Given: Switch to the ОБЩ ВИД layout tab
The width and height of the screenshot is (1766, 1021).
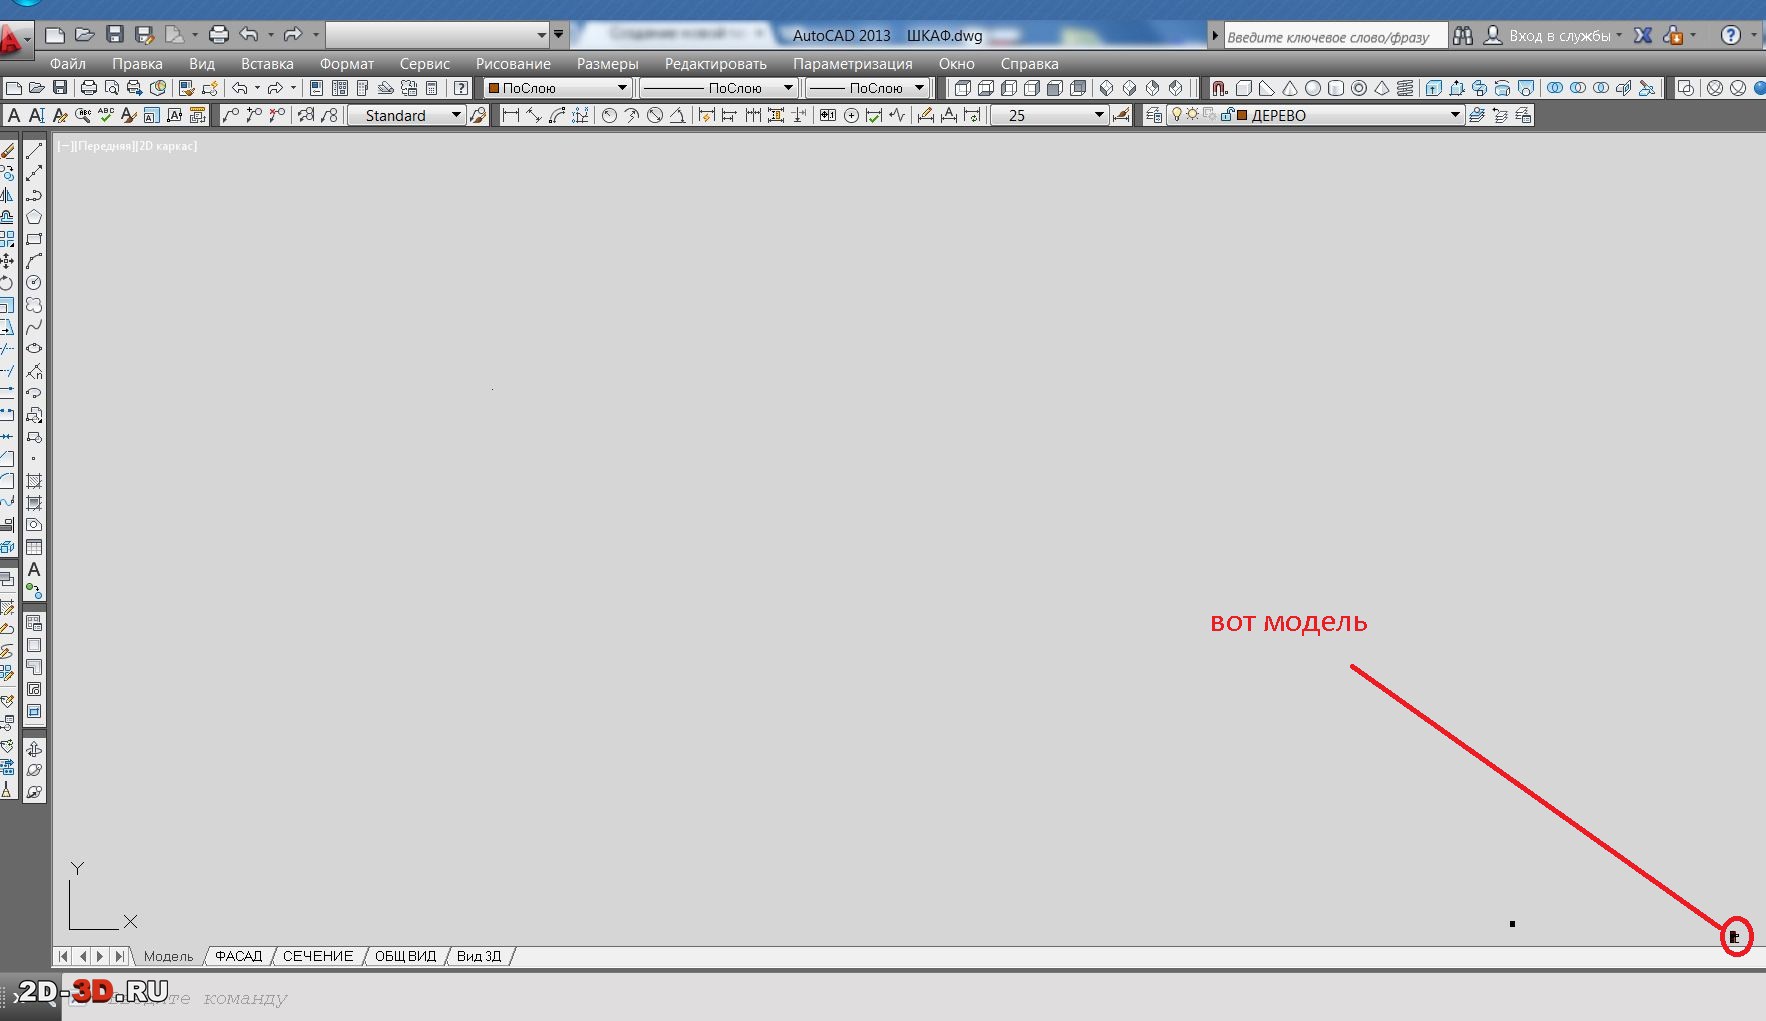Looking at the screenshot, I should pos(405,956).
